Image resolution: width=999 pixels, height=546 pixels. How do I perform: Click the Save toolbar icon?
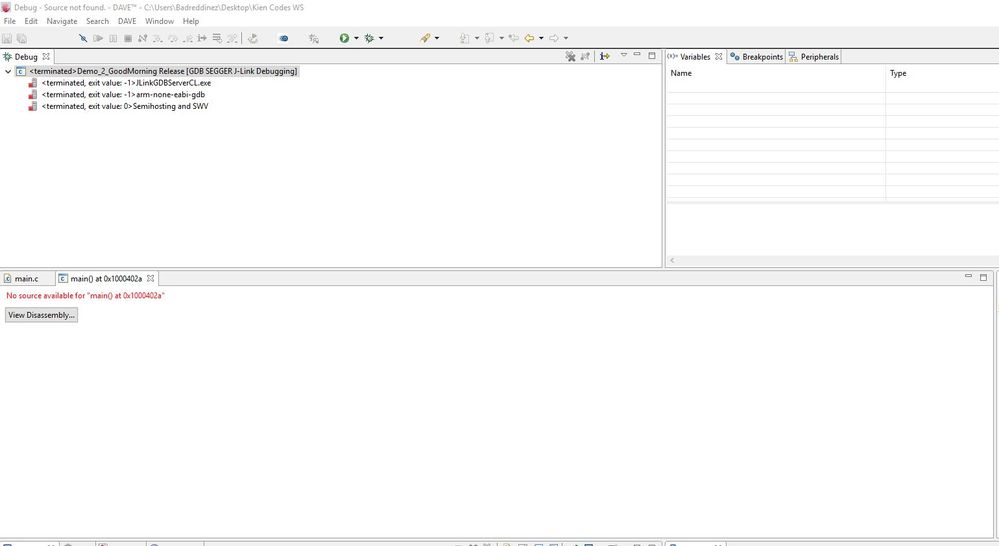[7, 38]
